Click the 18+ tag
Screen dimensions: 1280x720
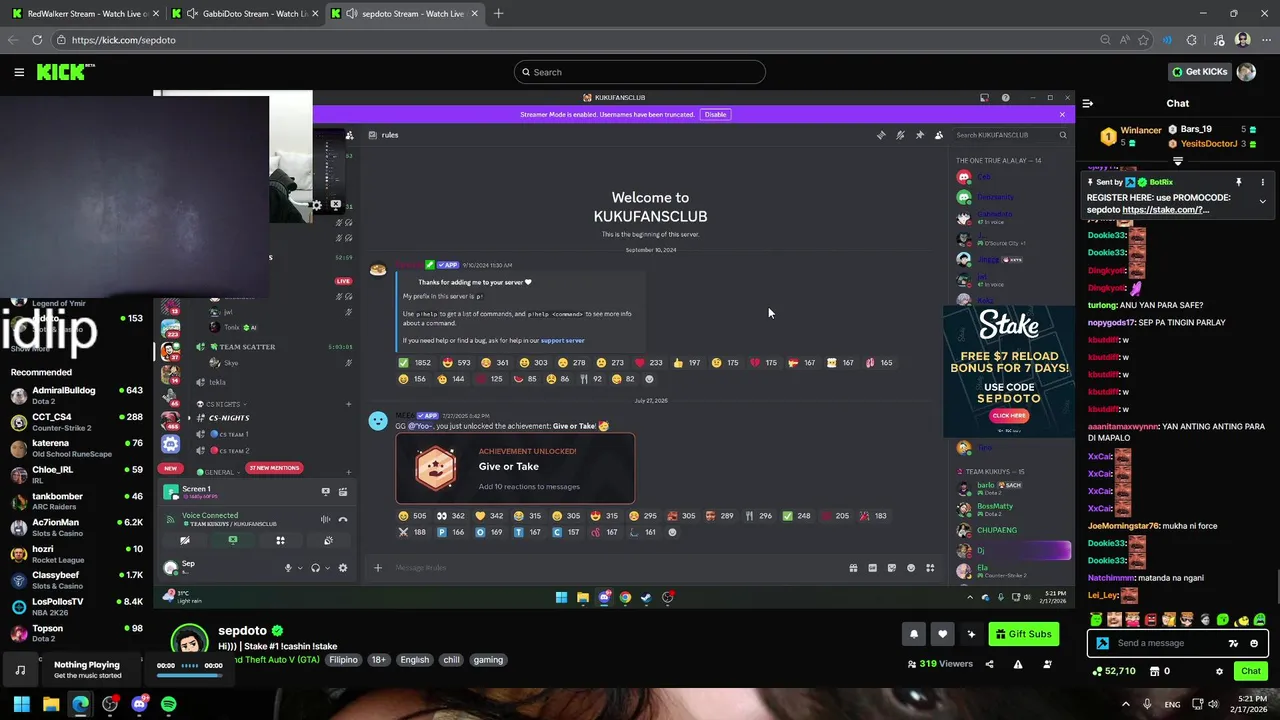(379, 660)
